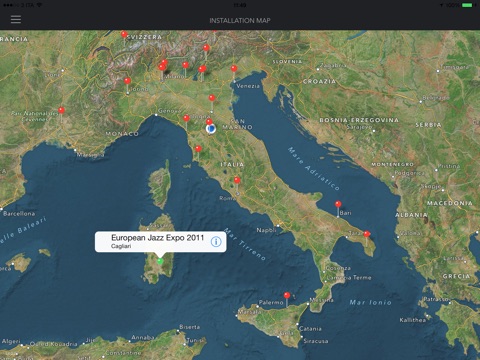The image size is (480, 360).
Task: Tap the European Jazz Expo 2011 callout title
Action: click(157, 238)
